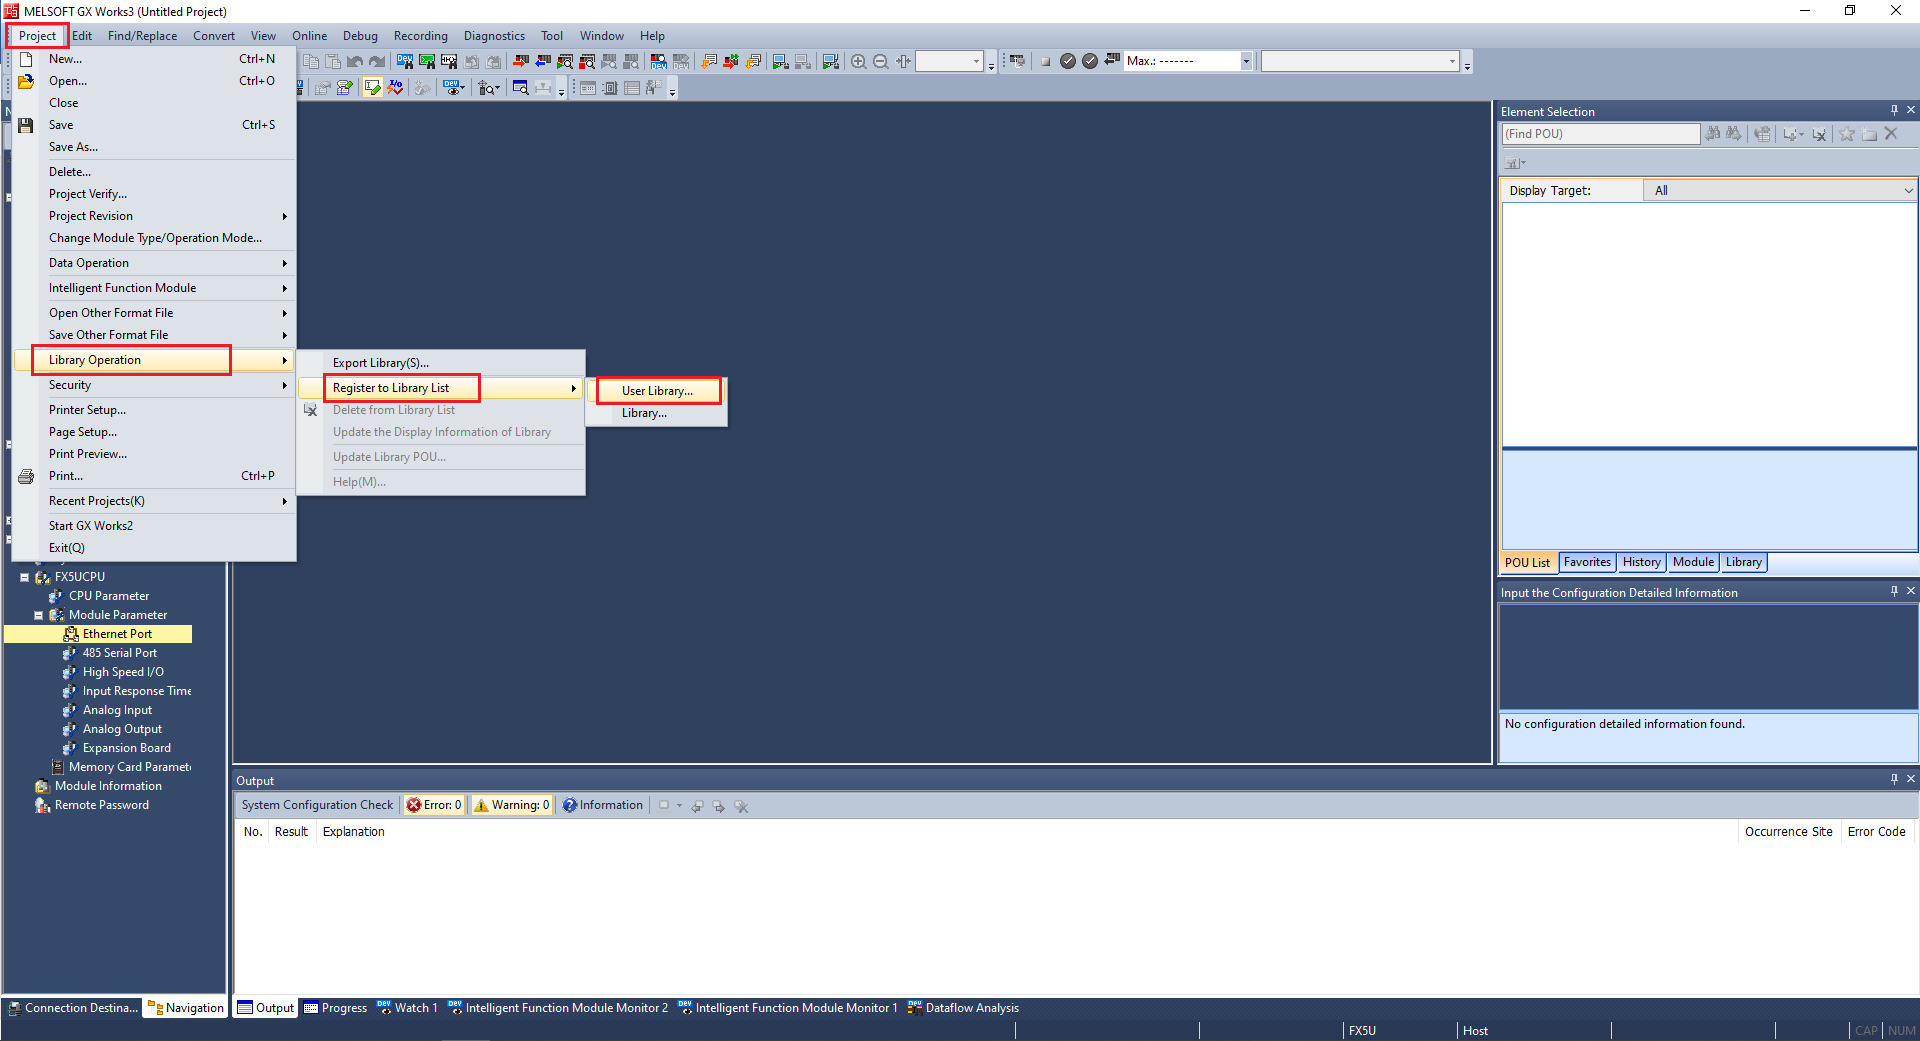Open the wide empty toolbar combo box
This screenshot has height=1041, width=1920.
pyautogui.click(x=1359, y=61)
